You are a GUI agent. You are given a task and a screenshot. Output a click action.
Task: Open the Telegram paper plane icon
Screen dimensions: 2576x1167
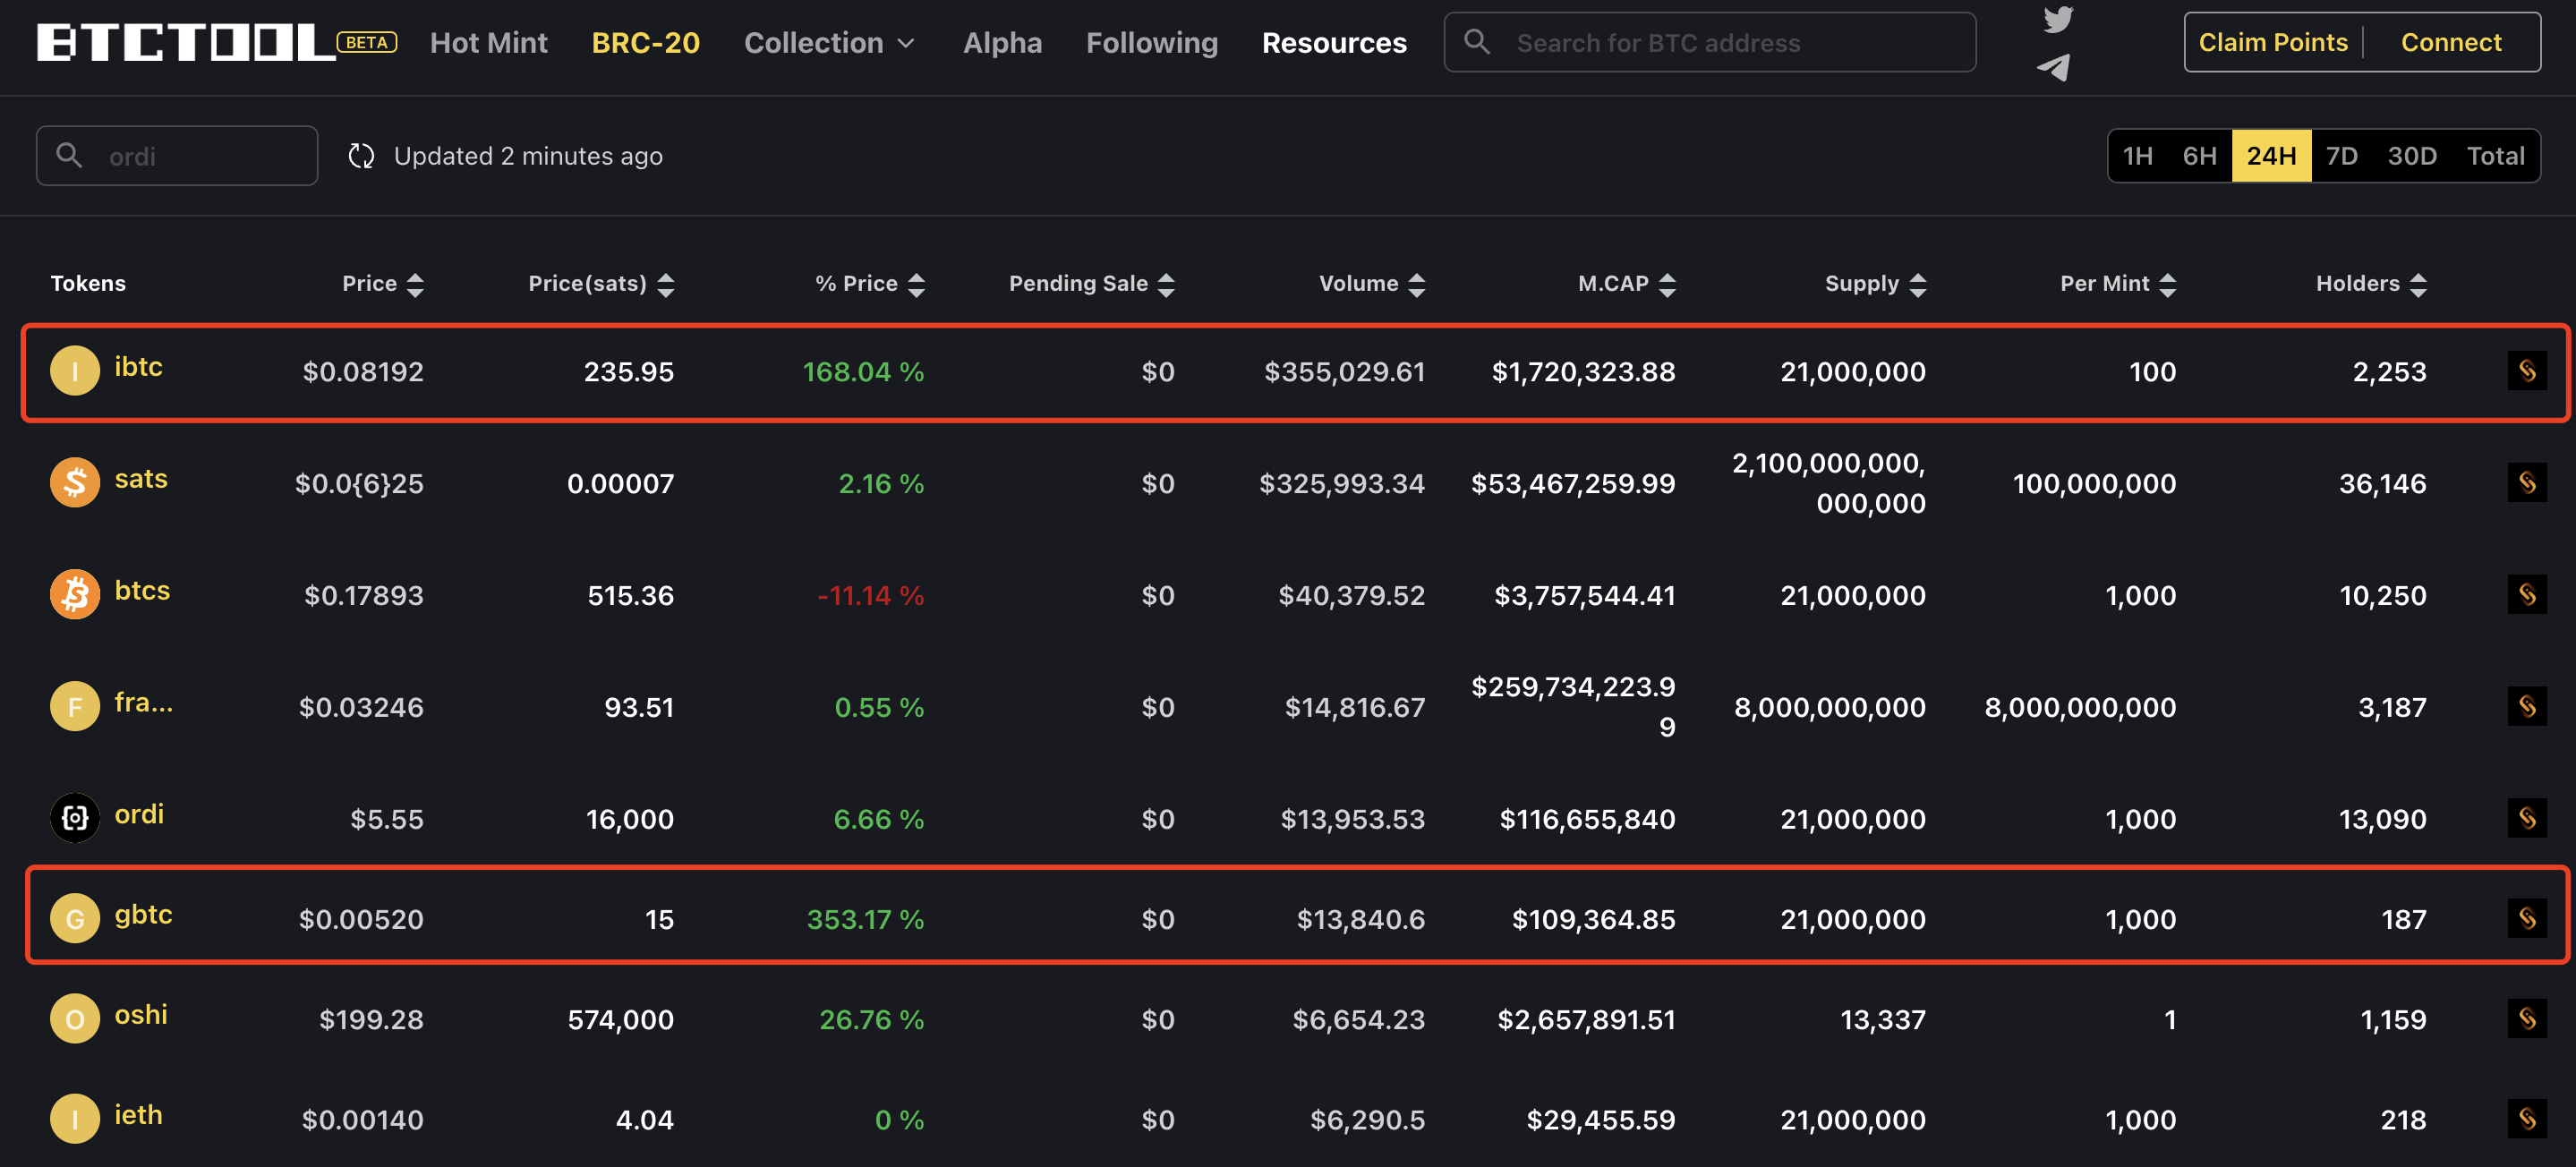[x=2053, y=68]
